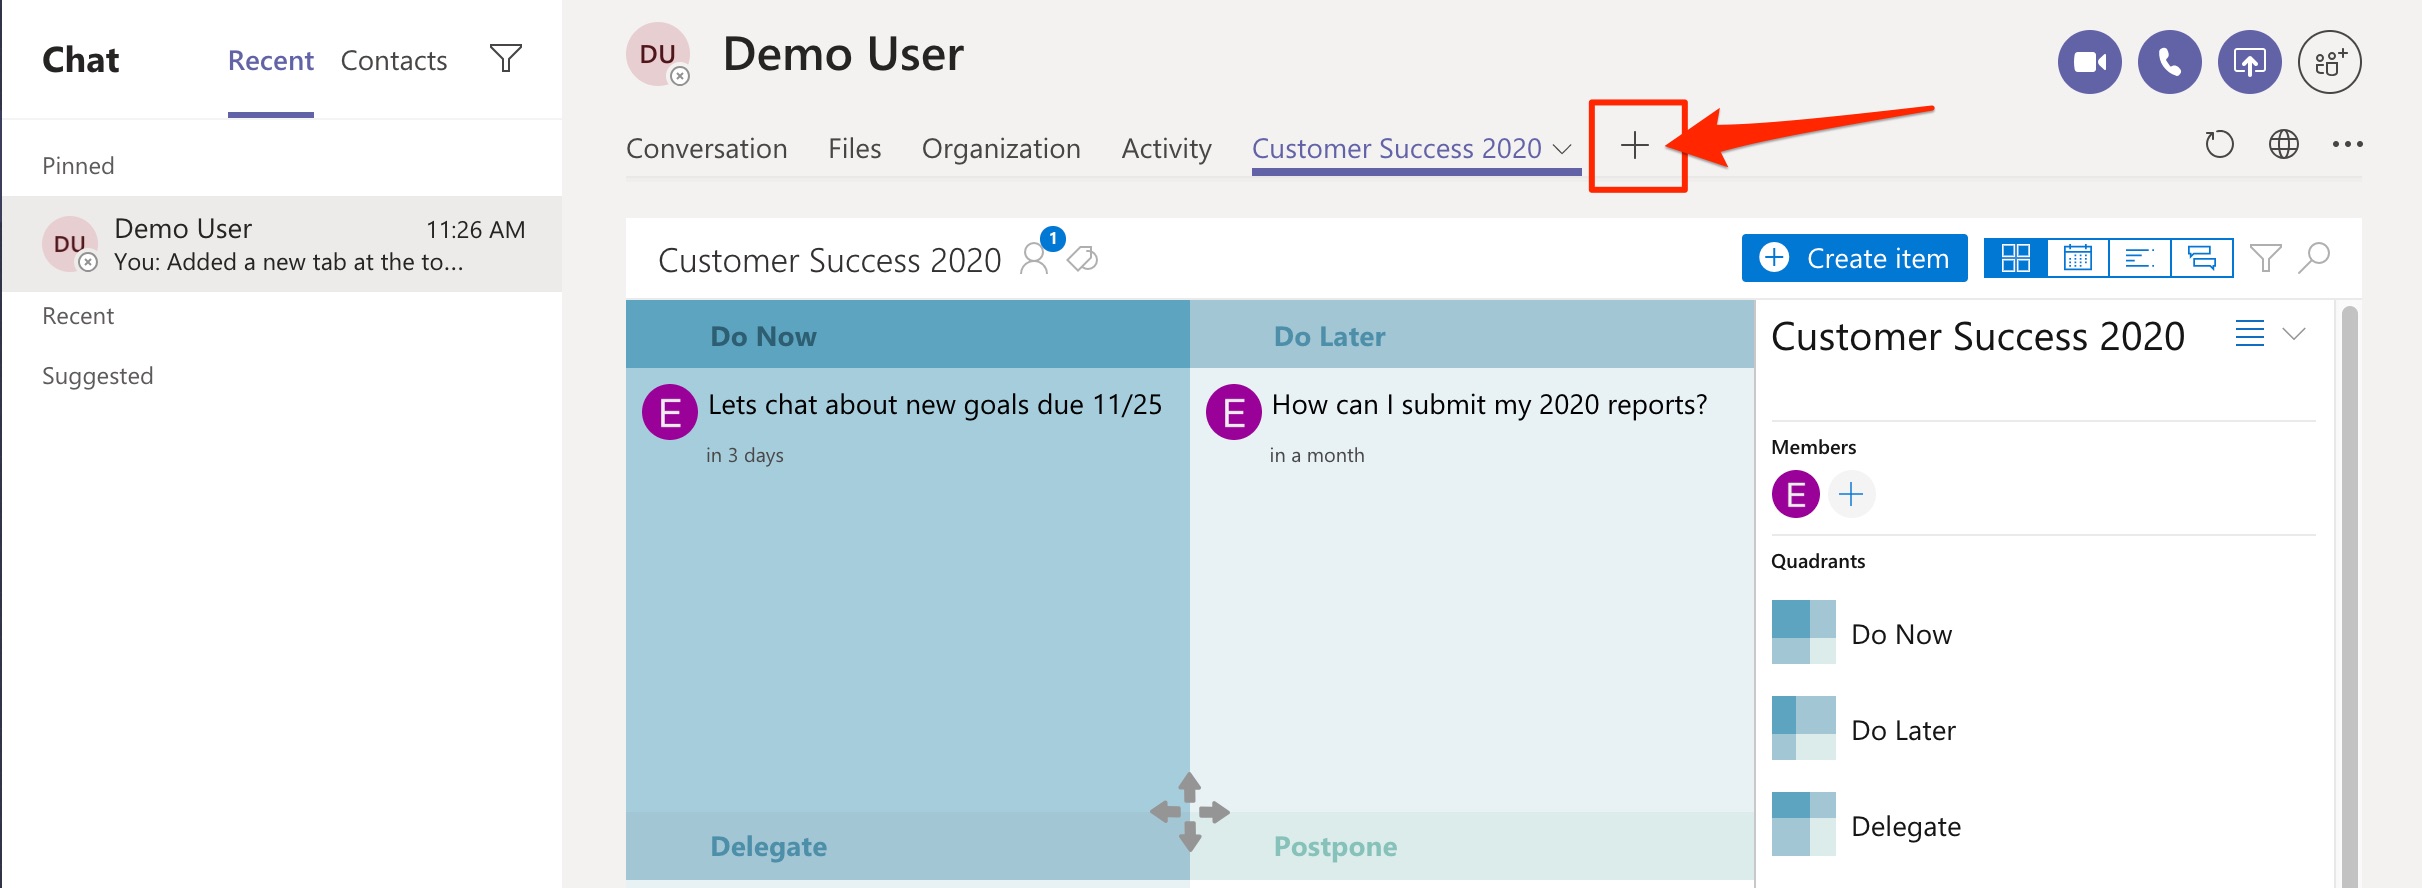The width and height of the screenshot is (2422, 888).
Task: Expand the Customer Success 2020 tab dropdown
Action: click(1562, 149)
